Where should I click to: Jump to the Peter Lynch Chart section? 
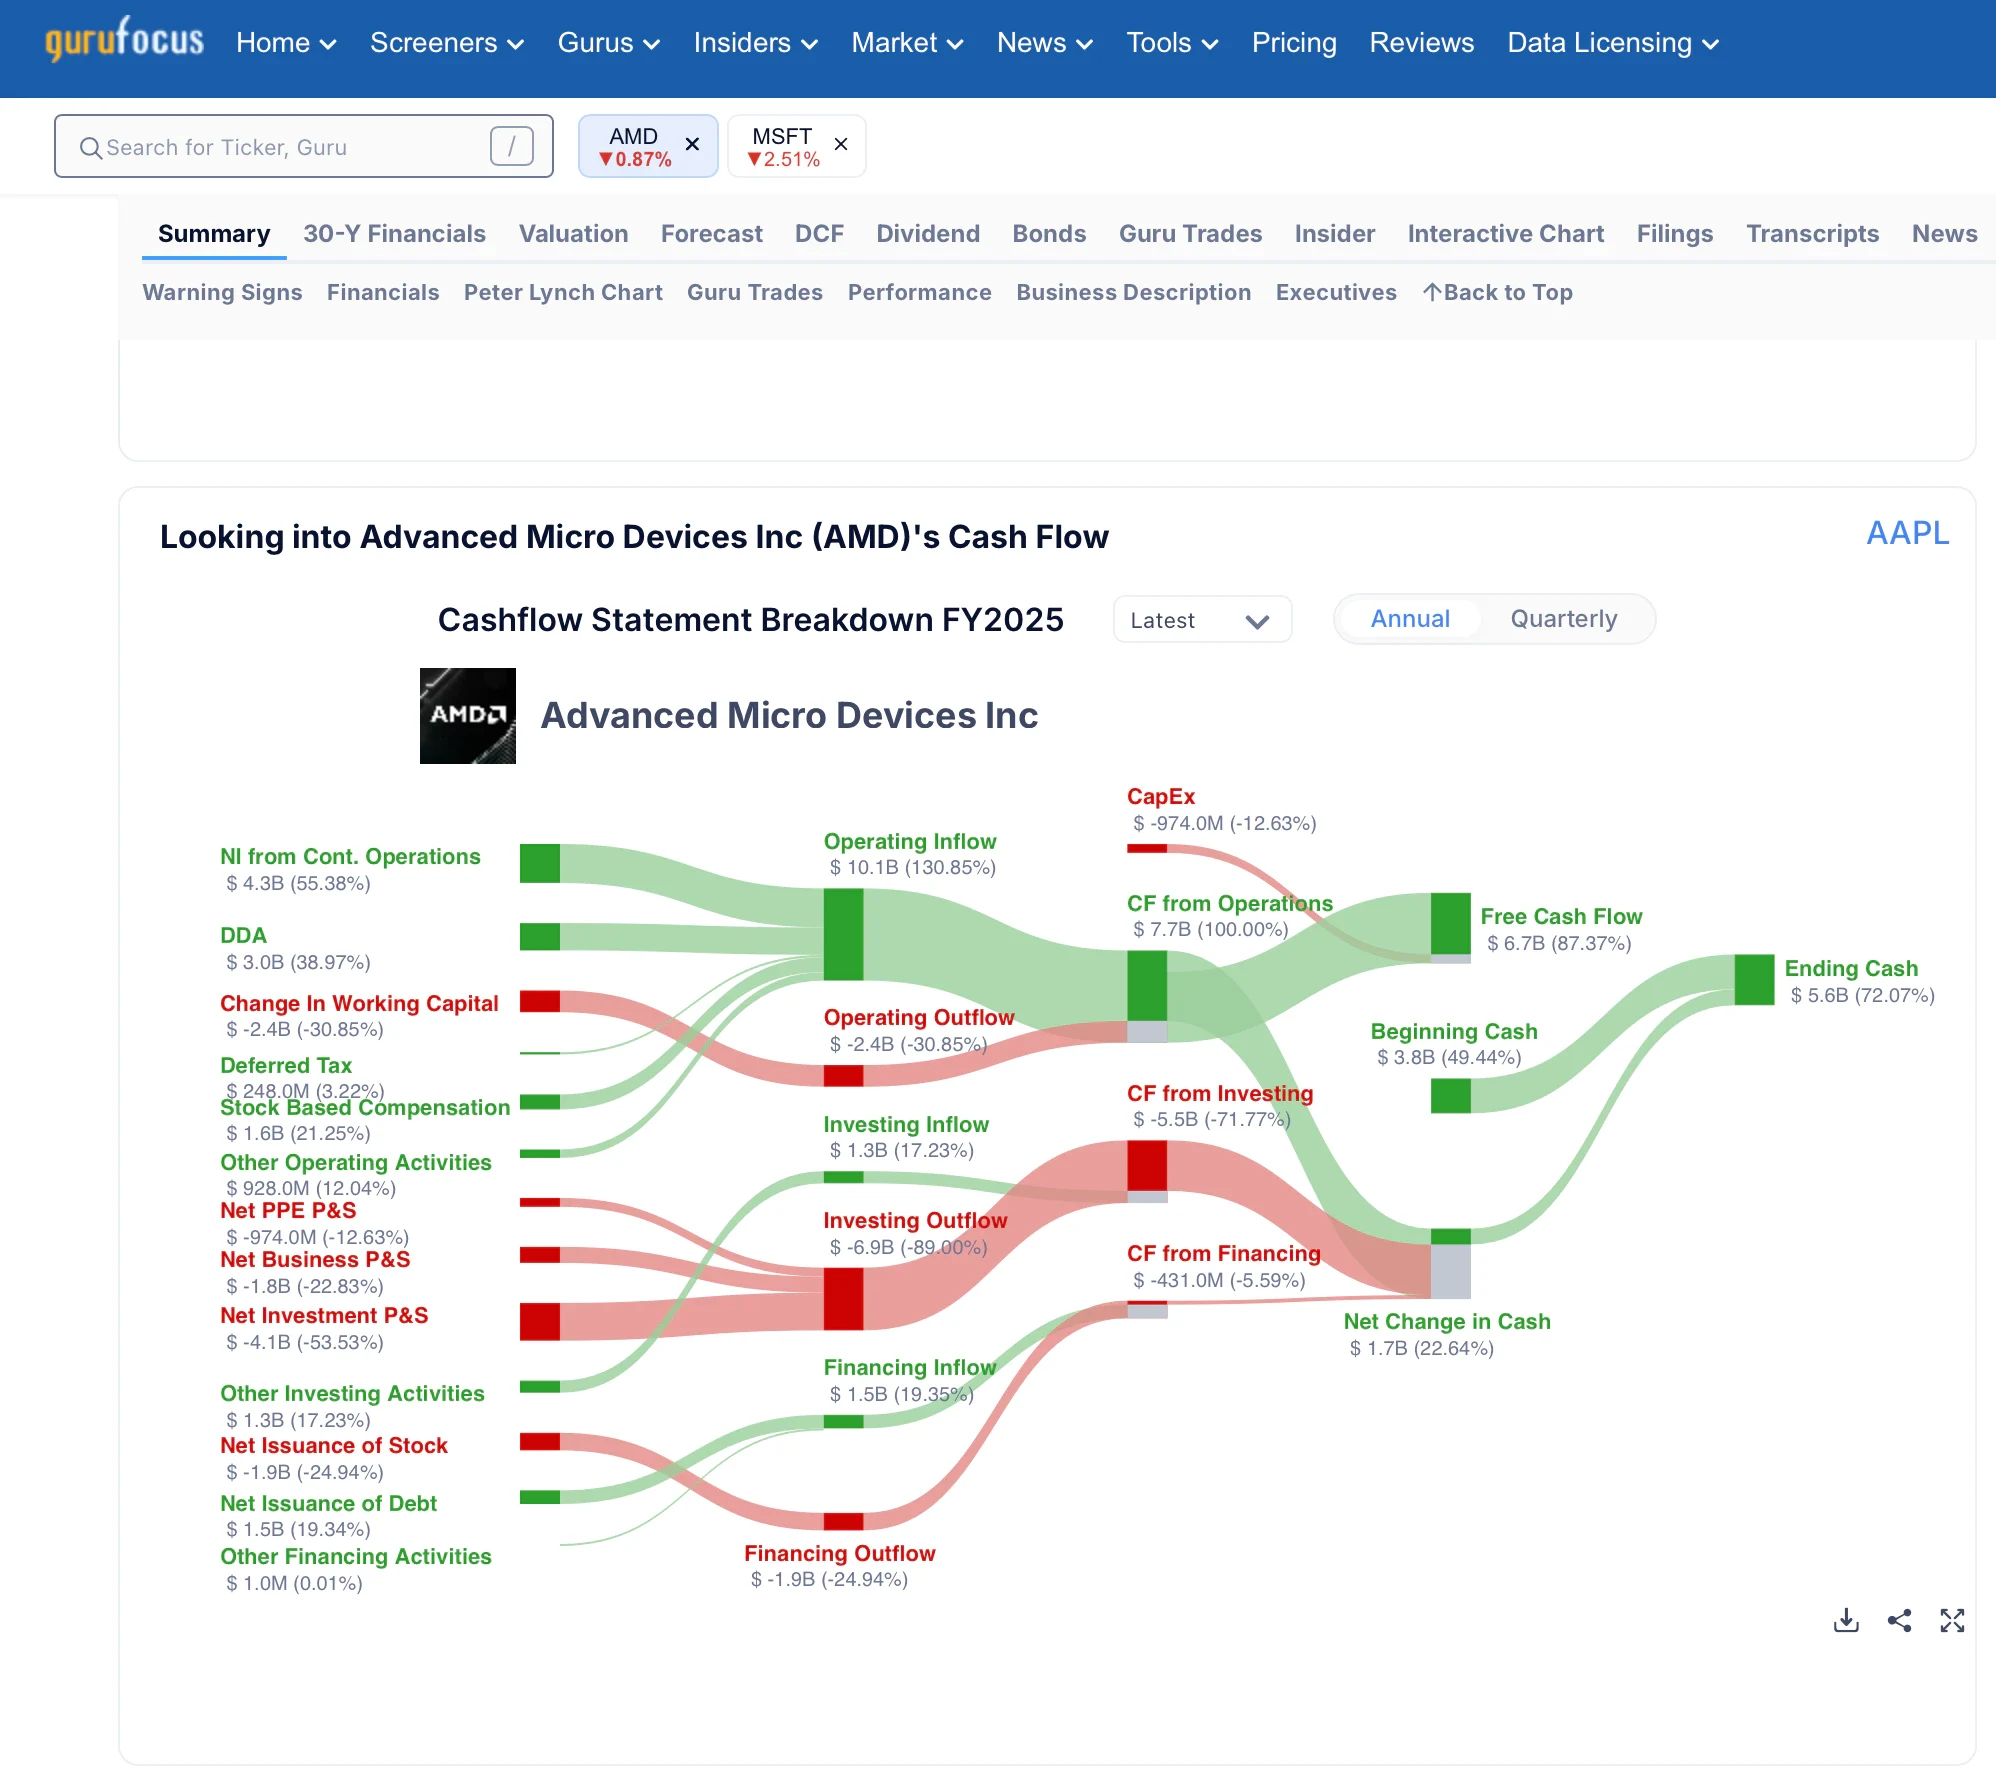[562, 292]
